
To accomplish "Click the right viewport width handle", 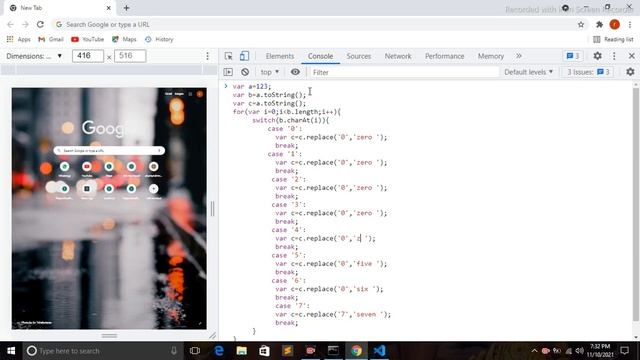I will [212, 209].
